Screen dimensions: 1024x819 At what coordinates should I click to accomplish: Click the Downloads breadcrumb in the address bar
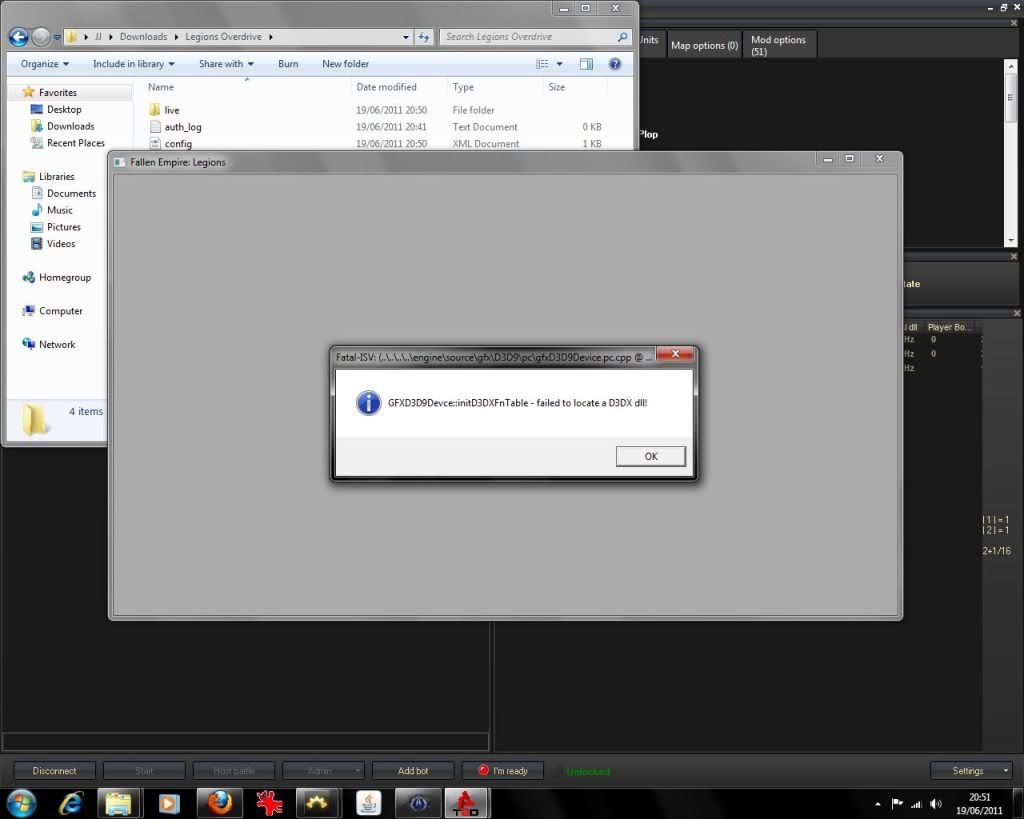pos(143,37)
